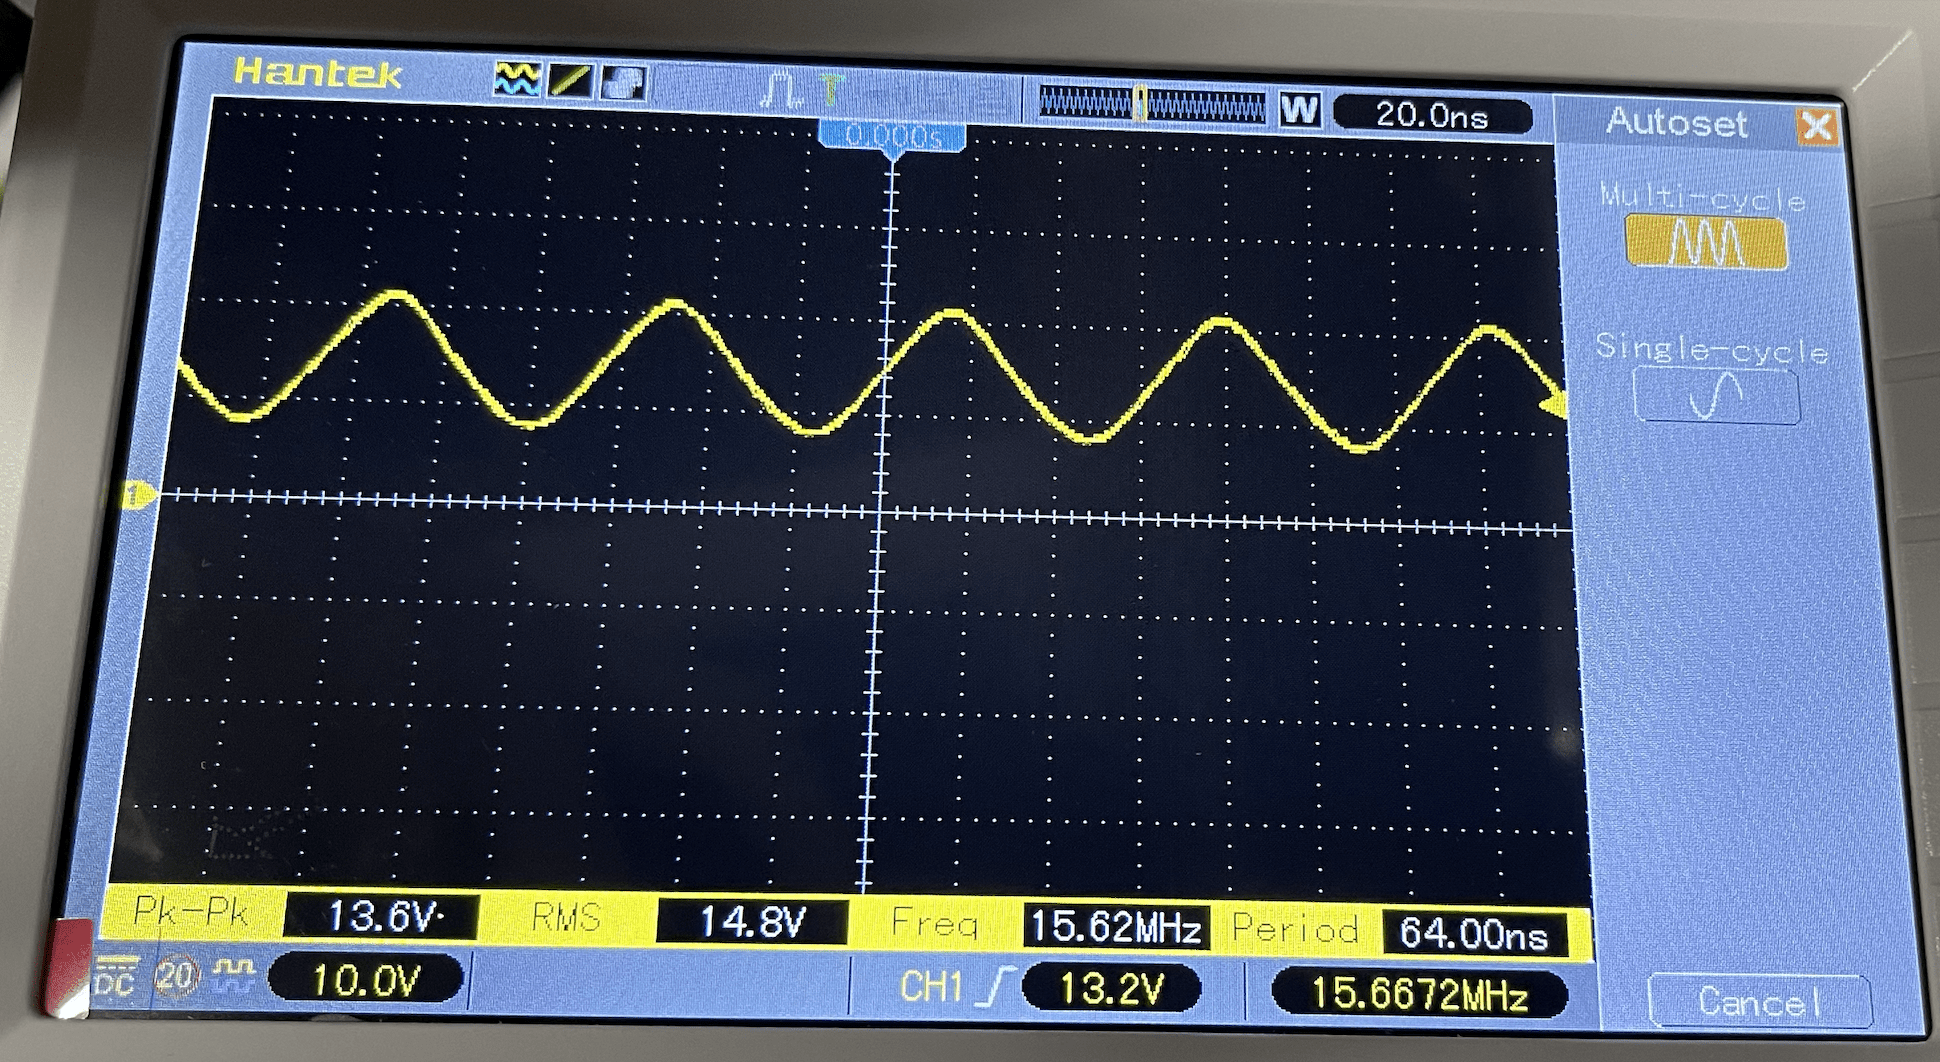Click the trigger level arrow at right edge

[x=1553, y=403]
